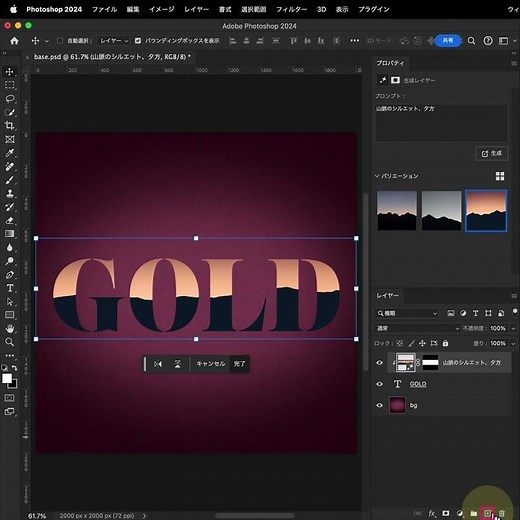Collapse the Variations section
The width and height of the screenshot is (520, 520).
tap(377, 176)
